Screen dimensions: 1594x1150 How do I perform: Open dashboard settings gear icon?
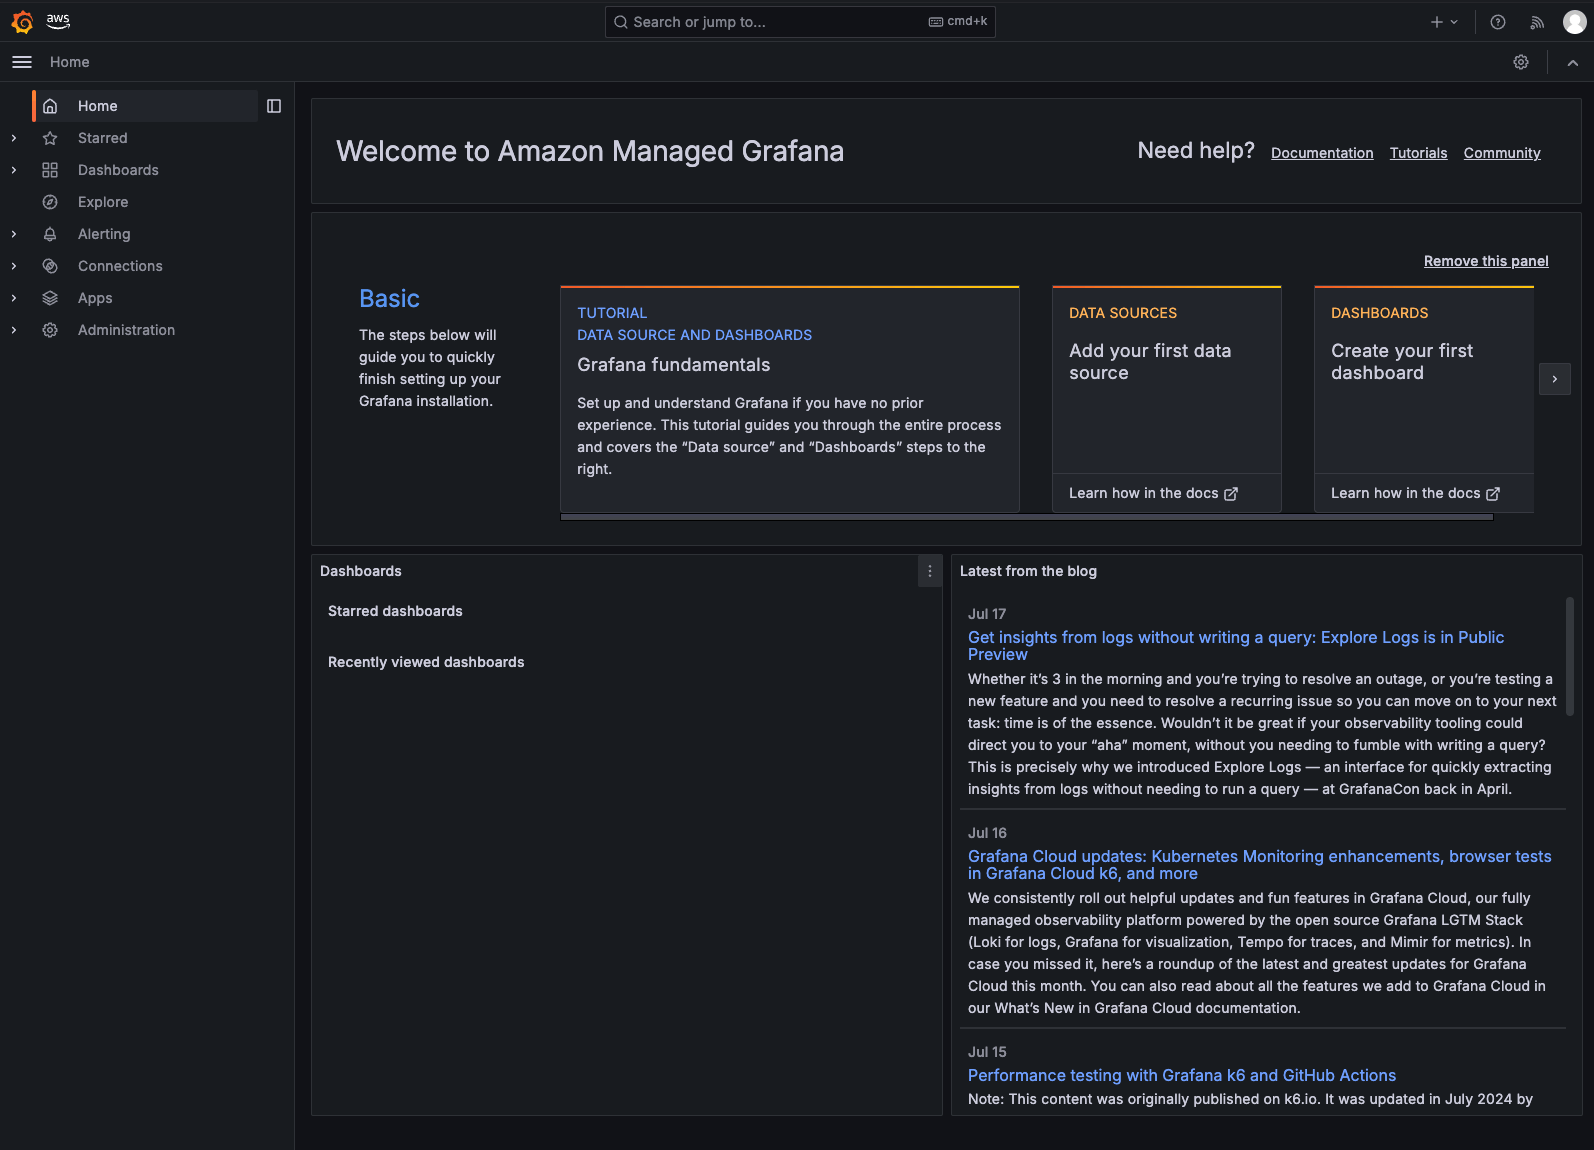point(1521,62)
